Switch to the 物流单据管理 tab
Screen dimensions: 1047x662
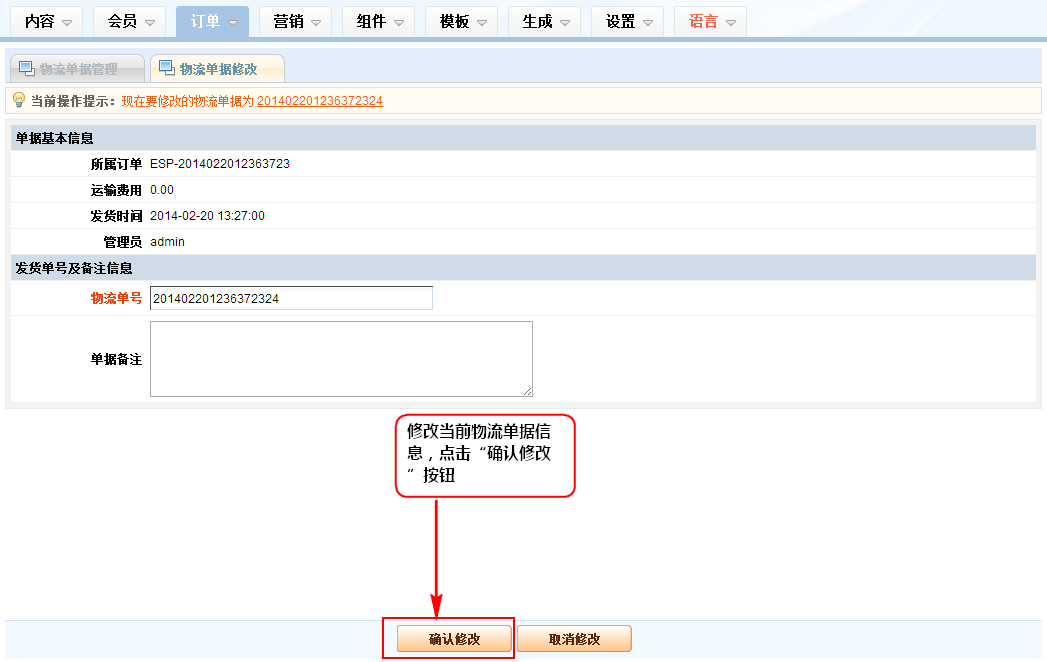click(78, 69)
